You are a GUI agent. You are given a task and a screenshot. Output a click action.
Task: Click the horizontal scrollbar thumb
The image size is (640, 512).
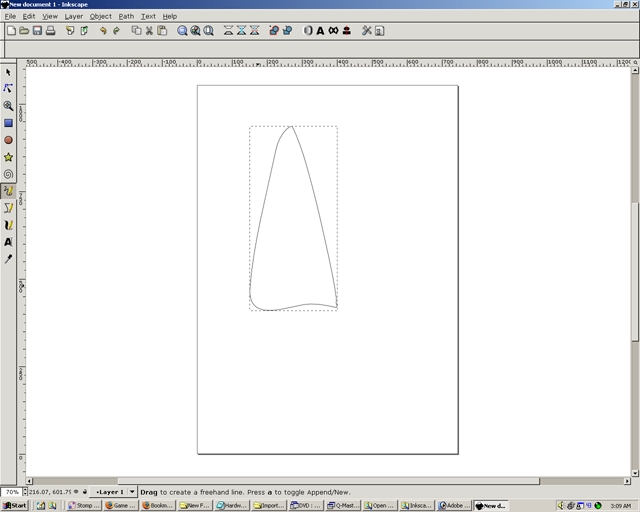pyautogui.click(x=329, y=481)
